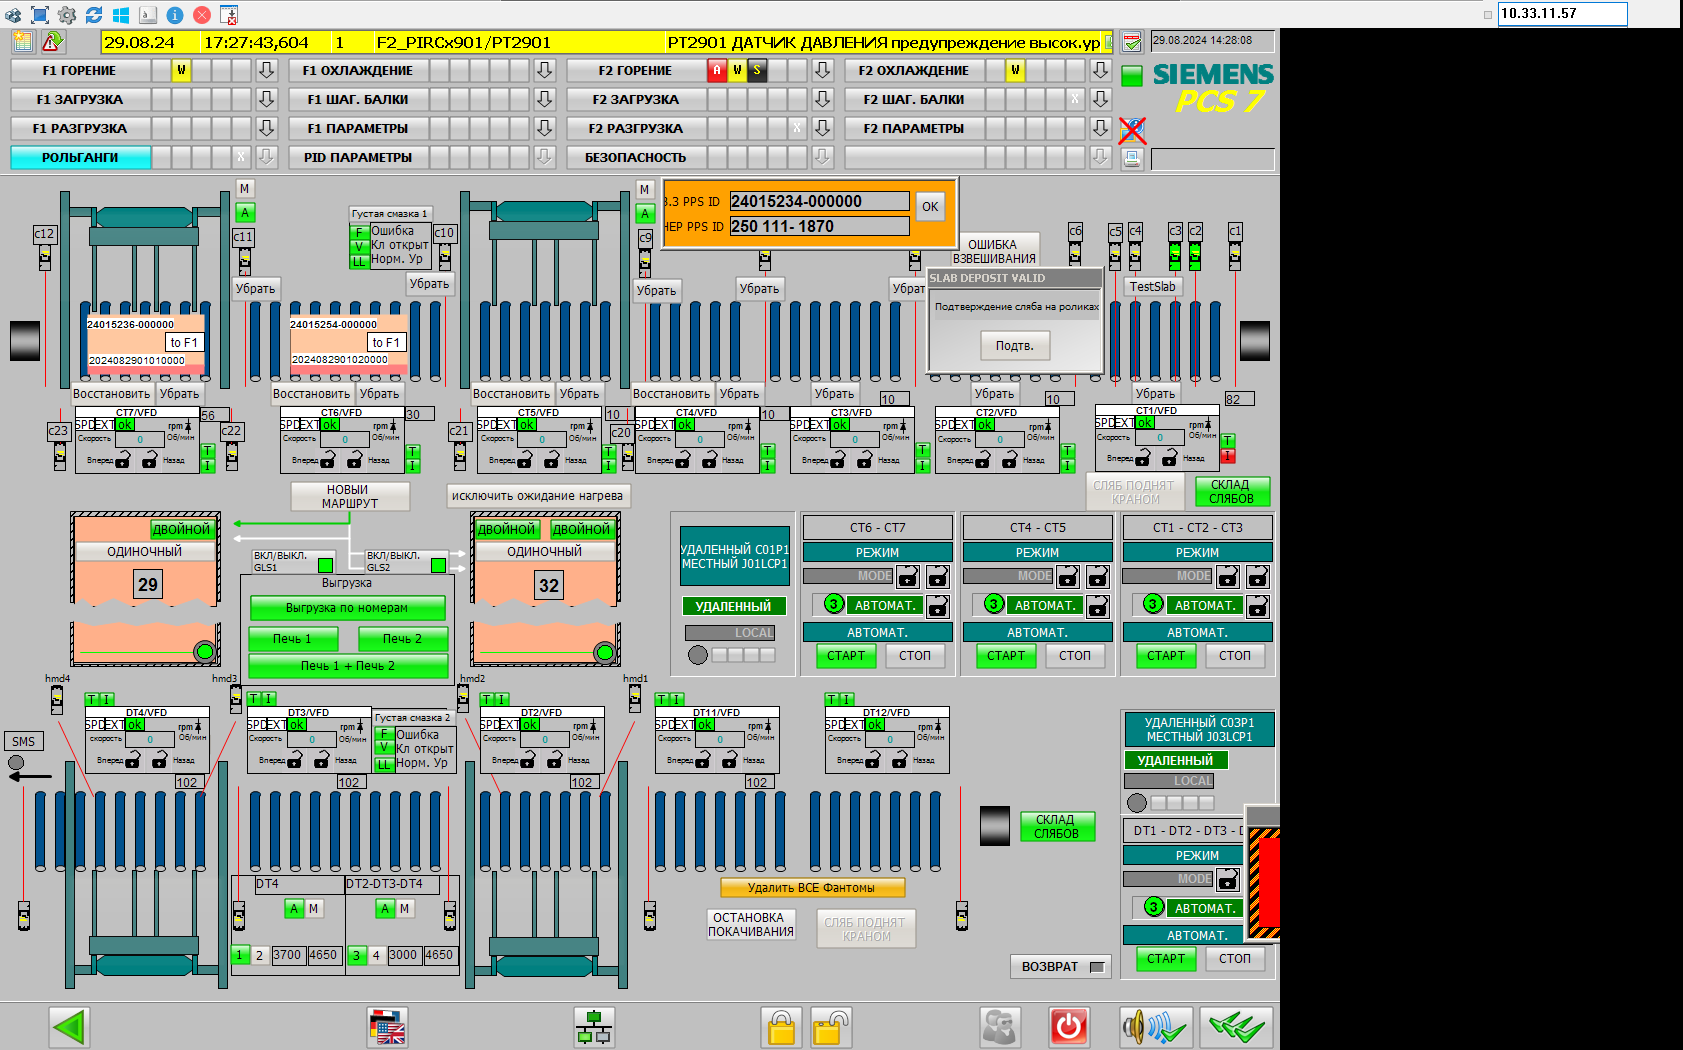Viewport: 1683px width, 1050px height.
Task: Toggle the ВКЛ/ВЫКЛ. GLS2 green checkbox
Action: (438, 565)
